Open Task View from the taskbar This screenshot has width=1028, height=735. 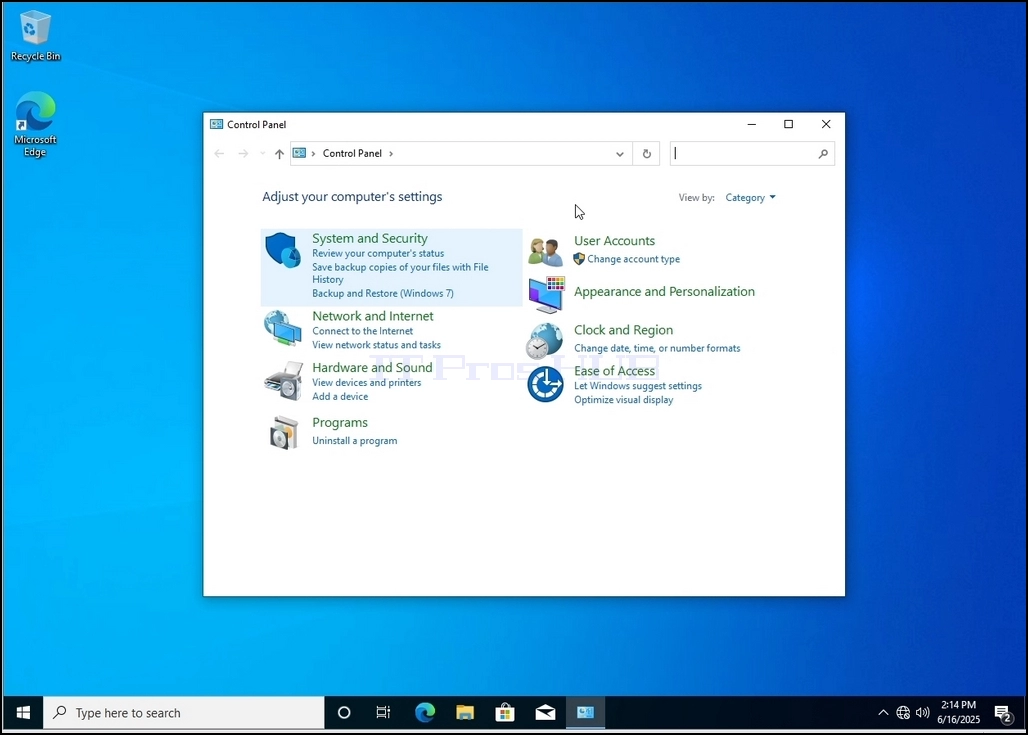coord(384,713)
